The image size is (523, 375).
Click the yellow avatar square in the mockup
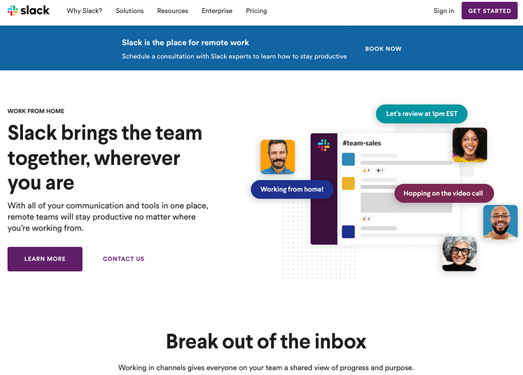pos(348,183)
